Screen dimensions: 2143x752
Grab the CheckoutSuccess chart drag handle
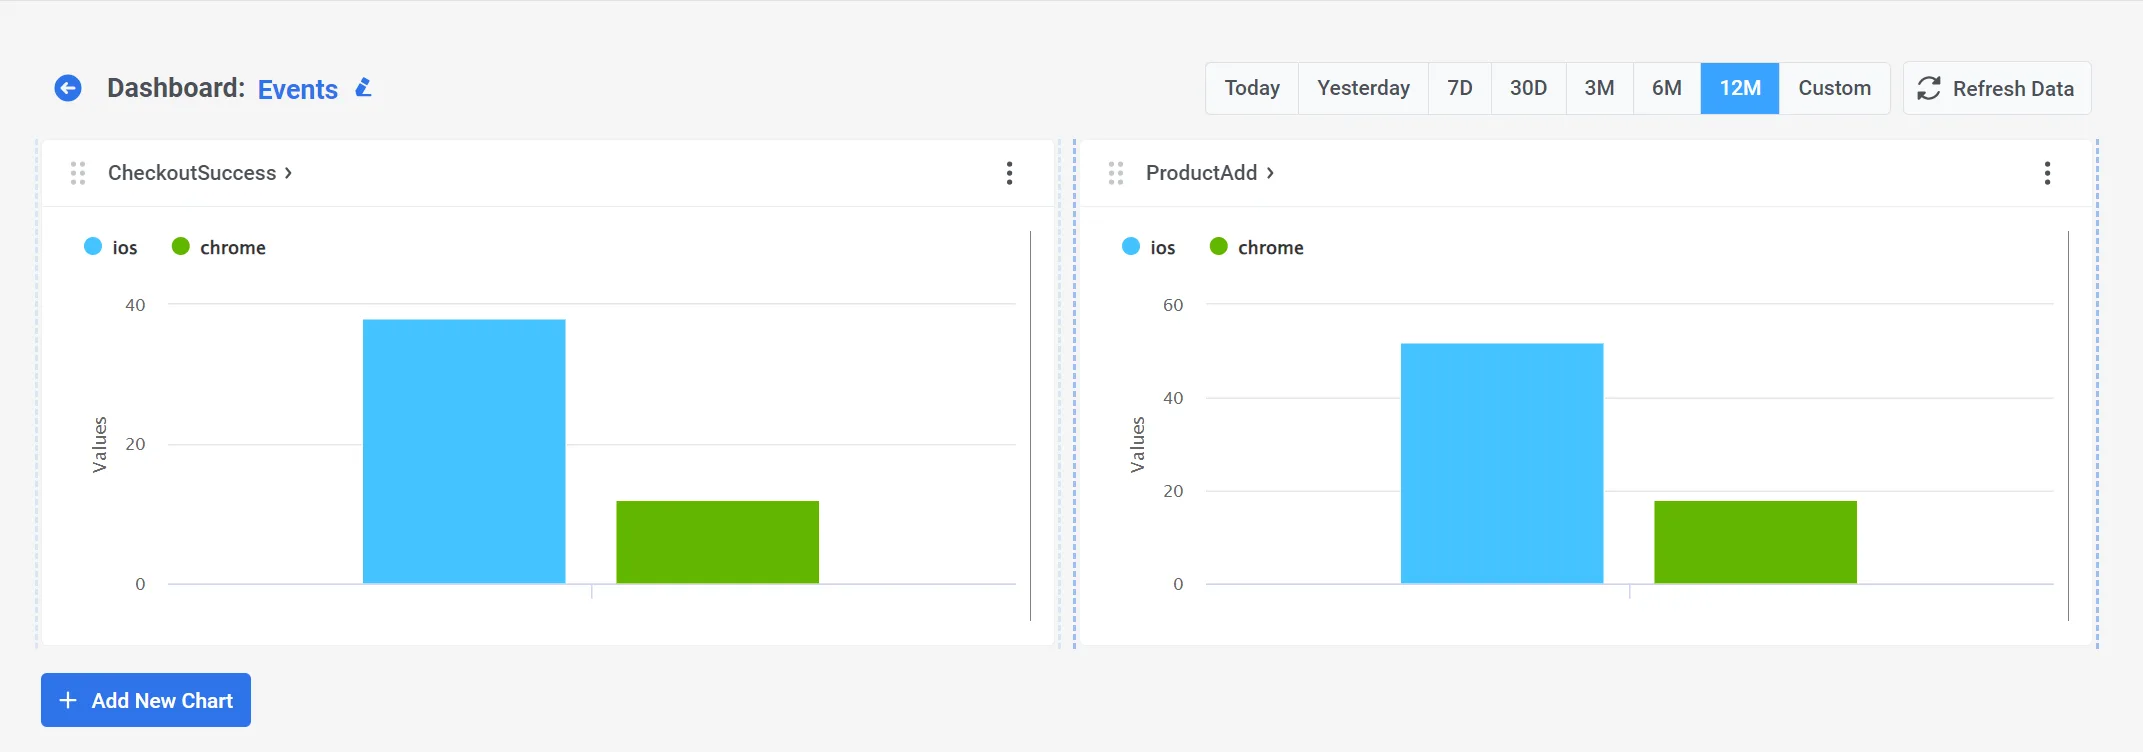point(78,173)
